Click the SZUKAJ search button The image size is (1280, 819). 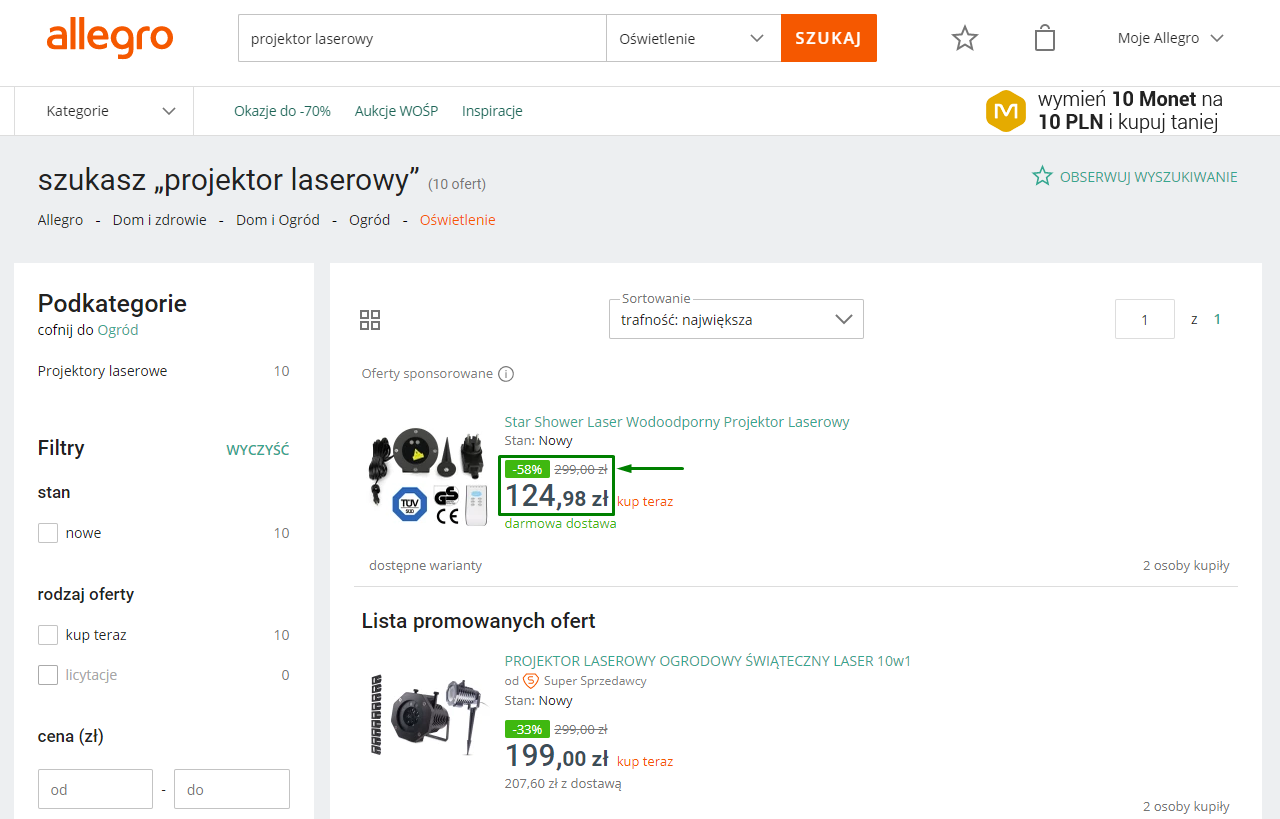pos(829,38)
